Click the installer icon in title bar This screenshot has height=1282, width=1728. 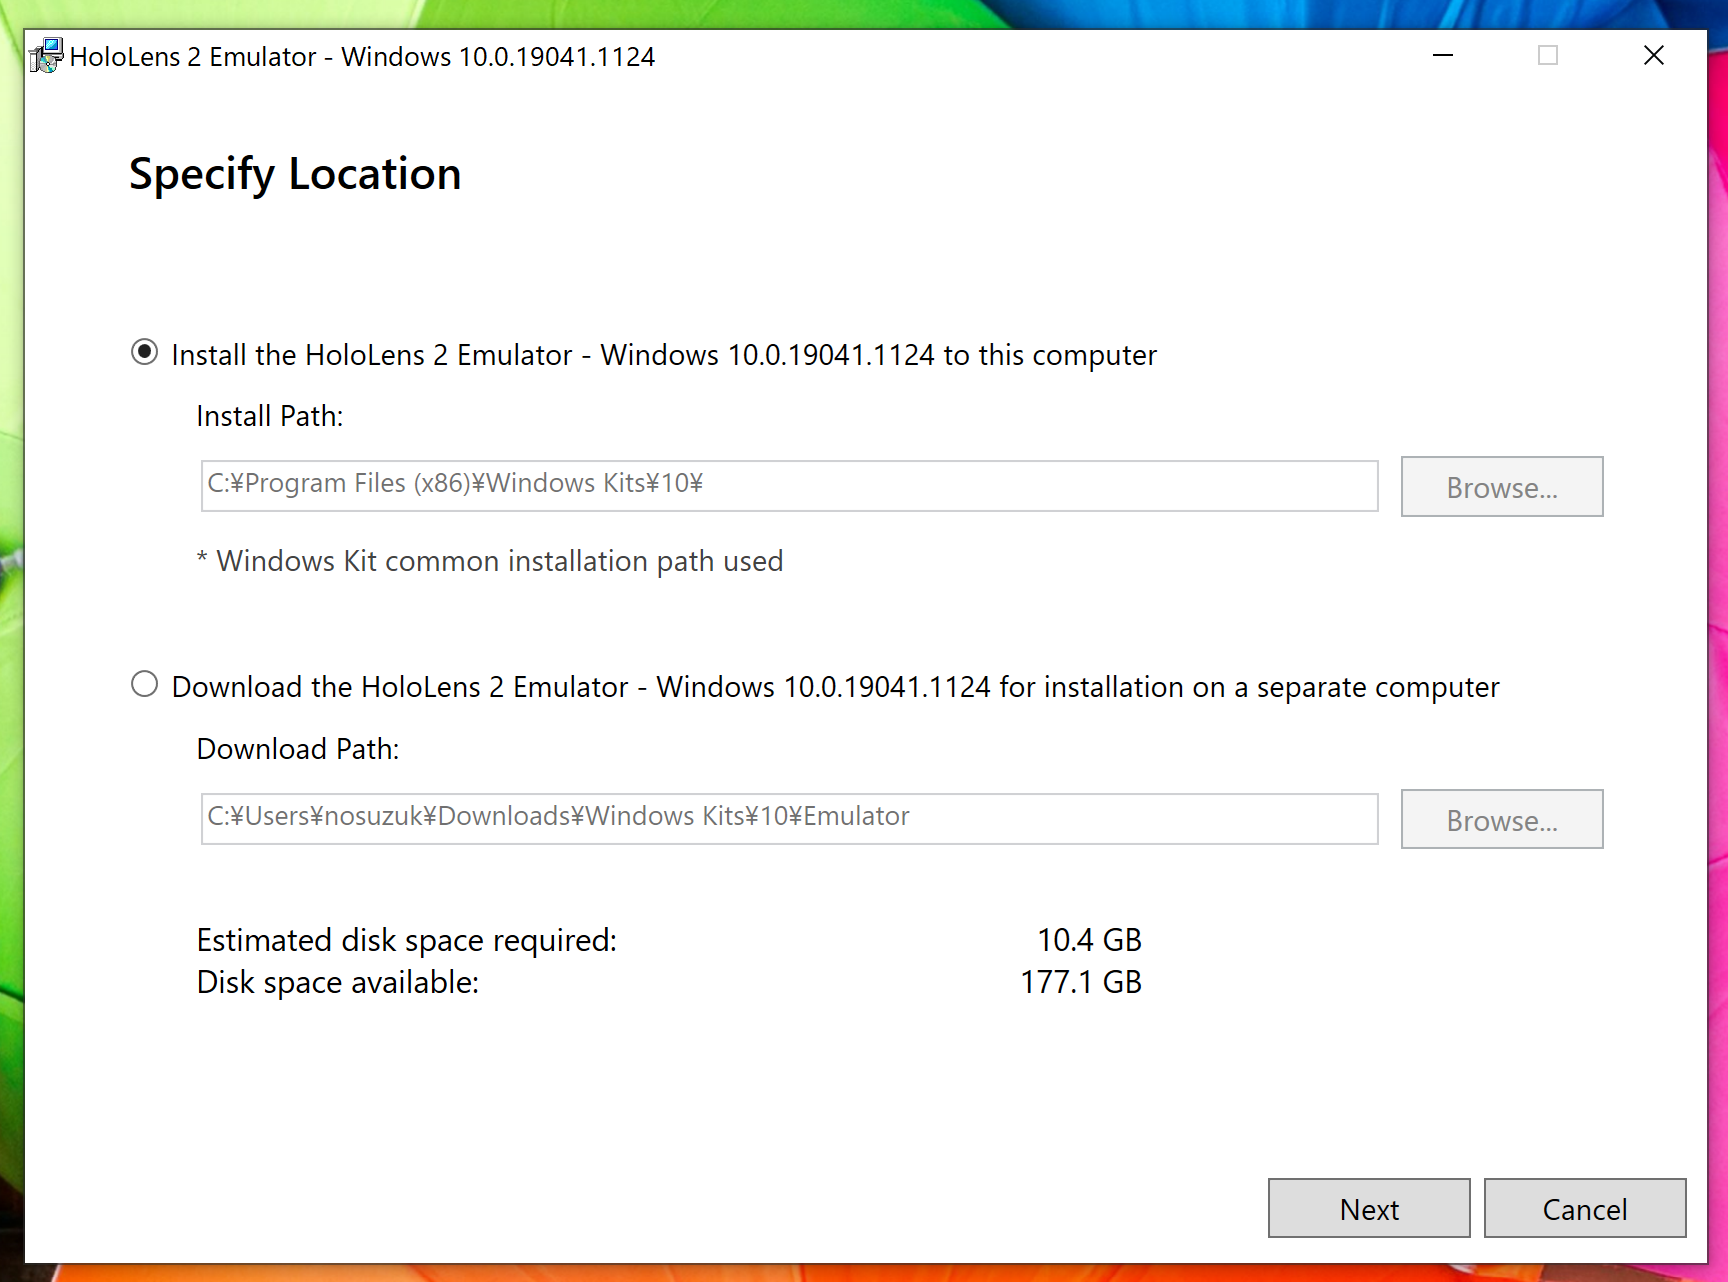[x=46, y=56]
